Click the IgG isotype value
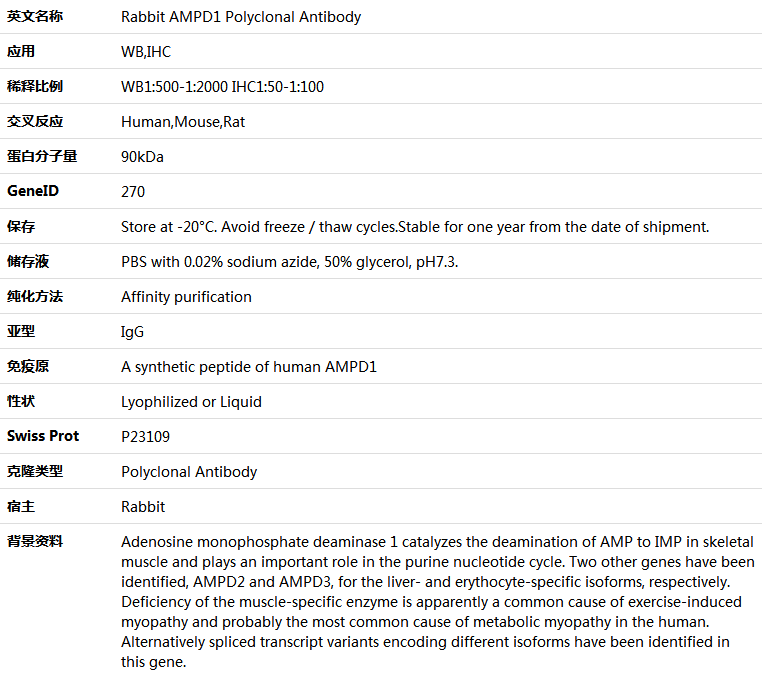 pyautogui.click(x=132, y=332)
